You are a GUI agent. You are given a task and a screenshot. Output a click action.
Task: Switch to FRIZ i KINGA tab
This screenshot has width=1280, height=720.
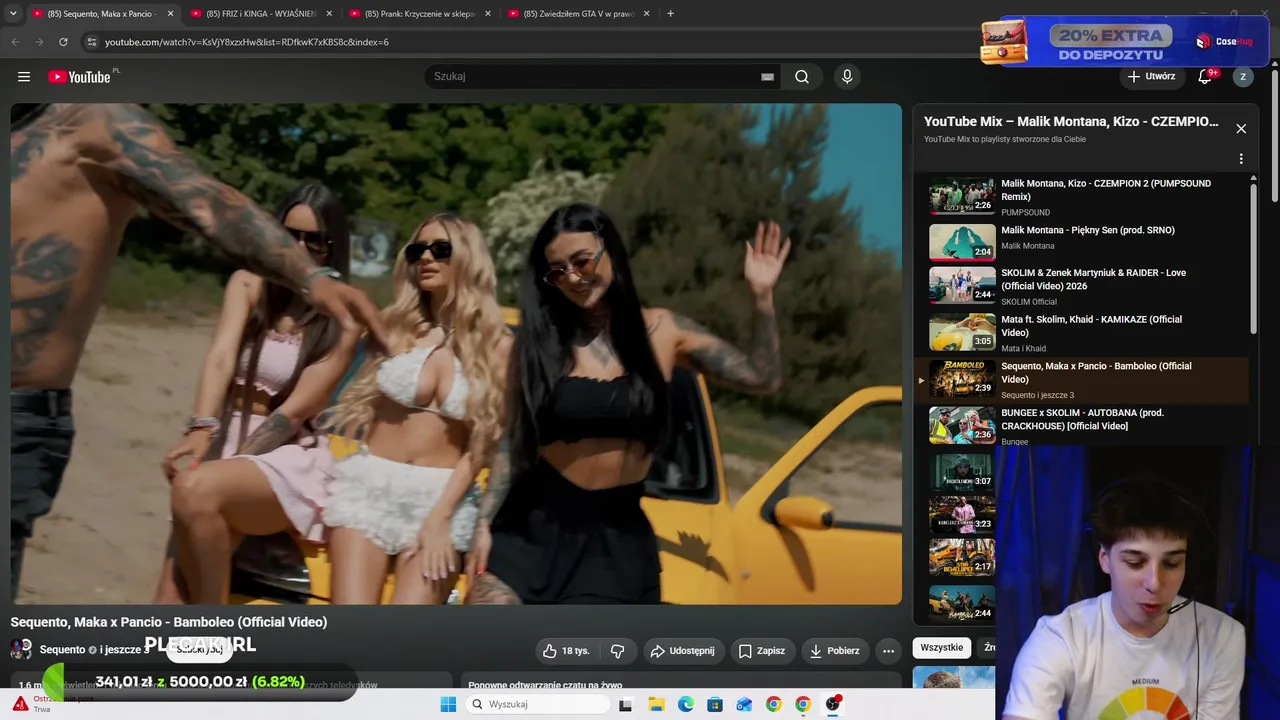point(261,14)
